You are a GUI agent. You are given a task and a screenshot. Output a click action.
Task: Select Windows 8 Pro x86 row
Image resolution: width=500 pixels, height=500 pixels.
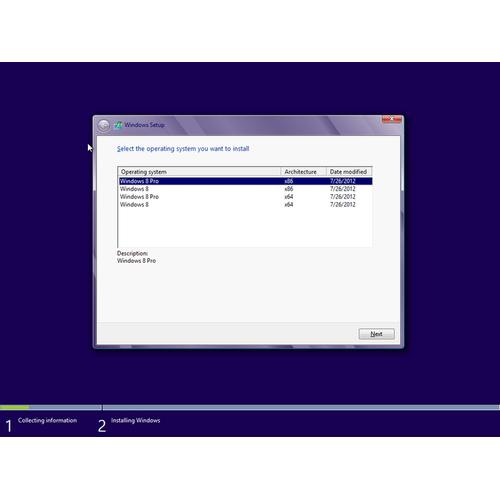[x=245, y=181]
